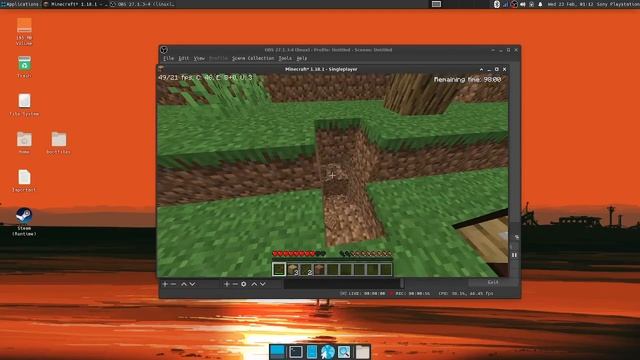Click the Exit button in OBS
Image resolution: width=640 pixels, height=360 pixels.
click(493, 282)
